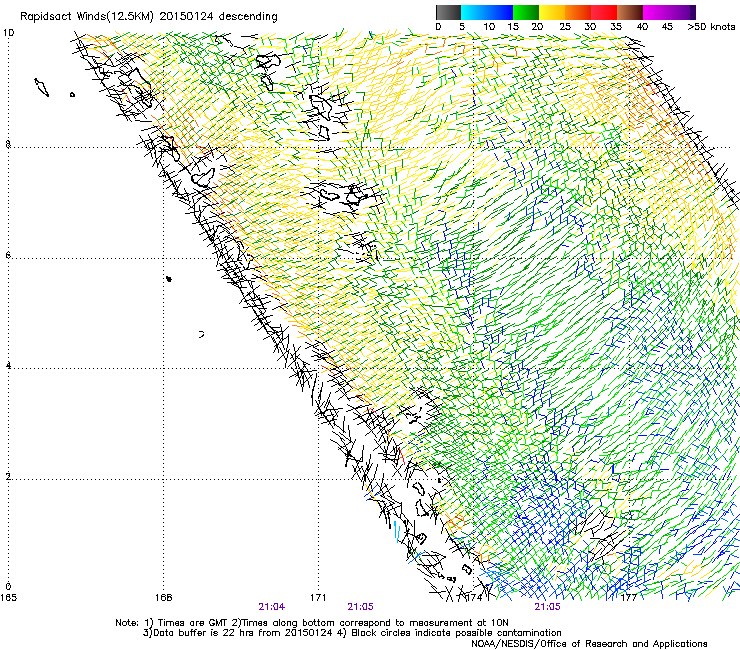Click the latitude axis label '8'
The width and height of the screenshot is (740, 650).
pyautogui.click(x=8, y=144)
